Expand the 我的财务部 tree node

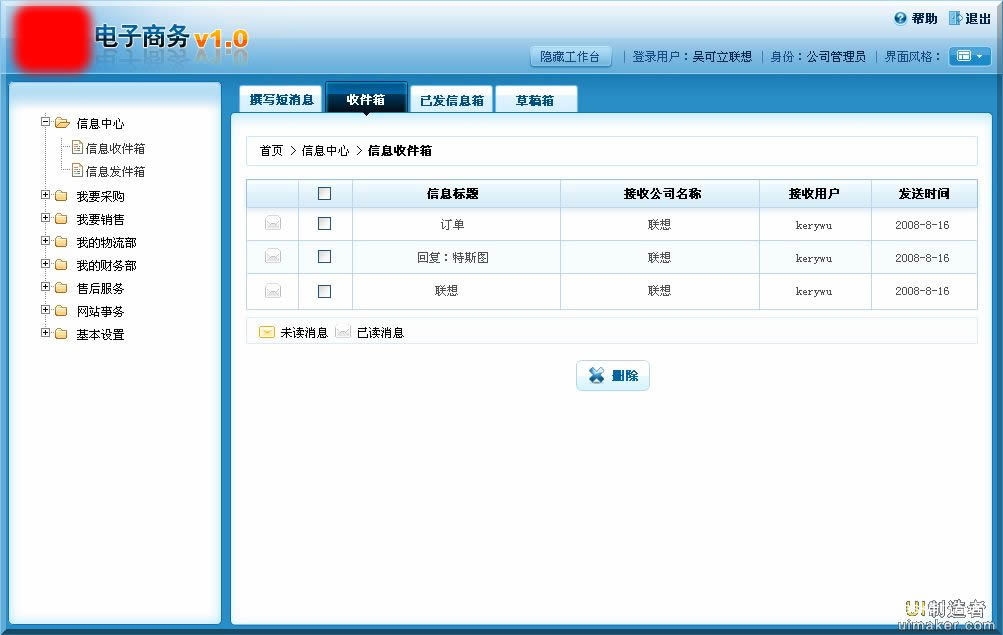click(45, 264)
